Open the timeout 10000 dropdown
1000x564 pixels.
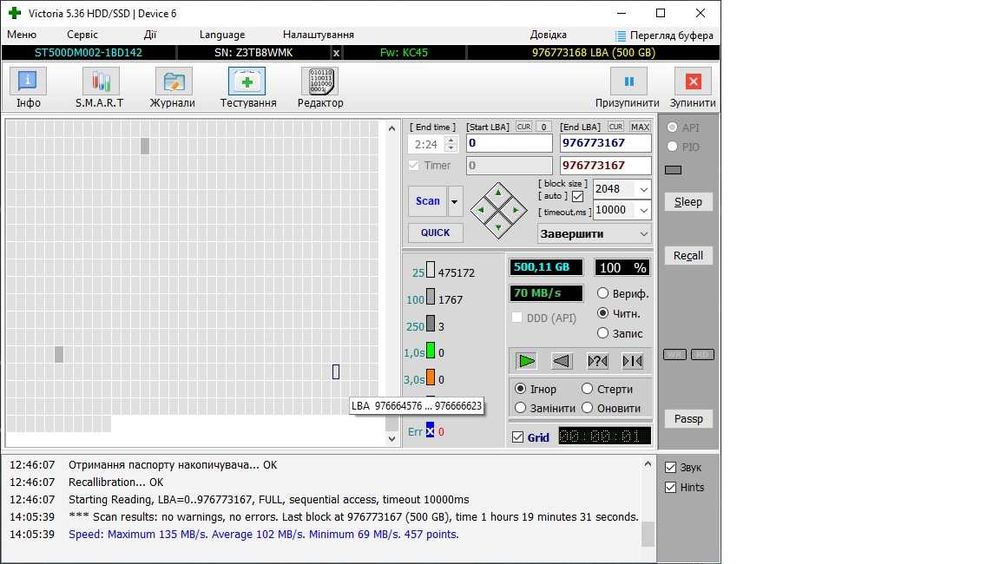(643, 210)
